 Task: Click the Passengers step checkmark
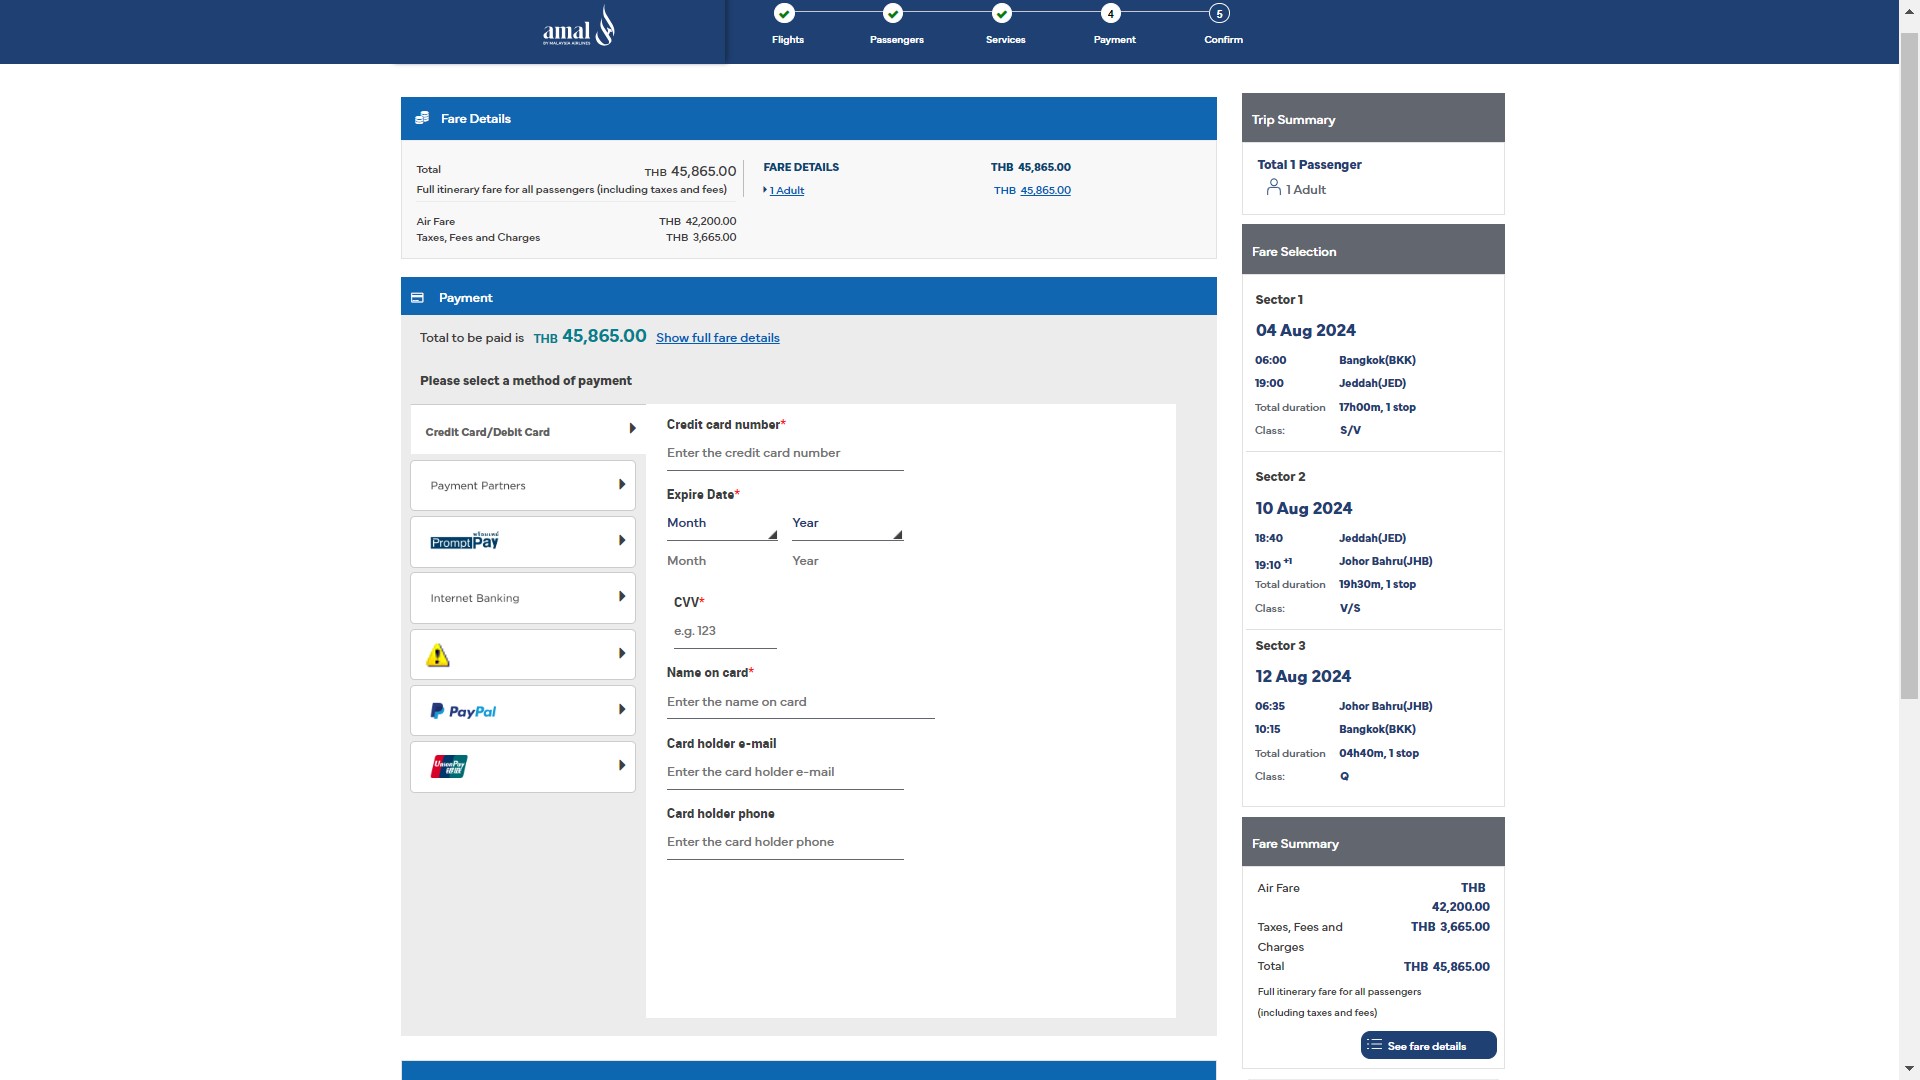893,14
